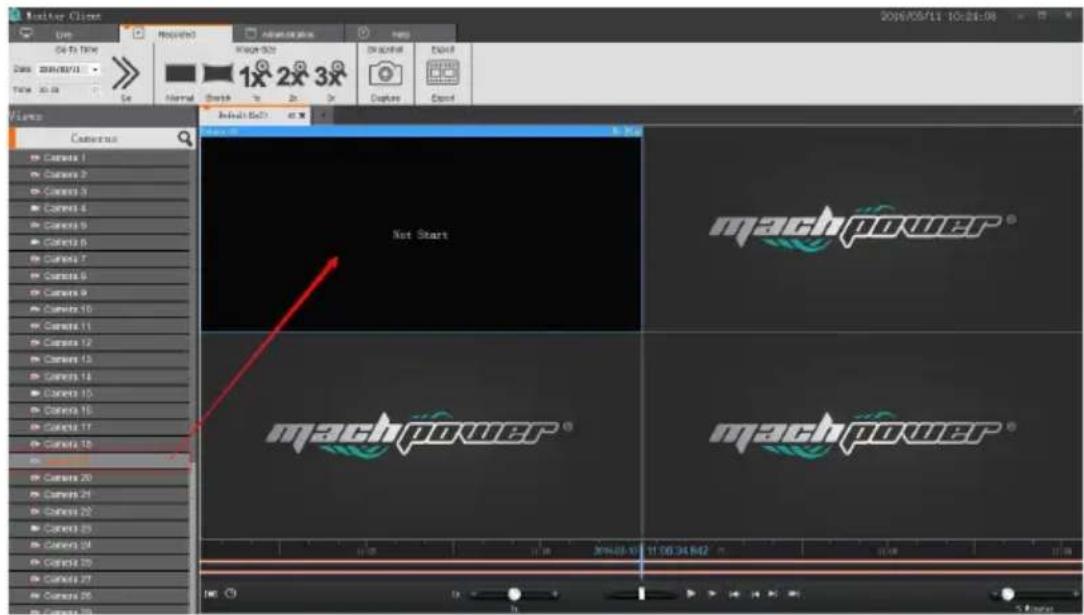Select Camera 15 in the list
The image size is (1084, 615).
(x=100, y=394)
